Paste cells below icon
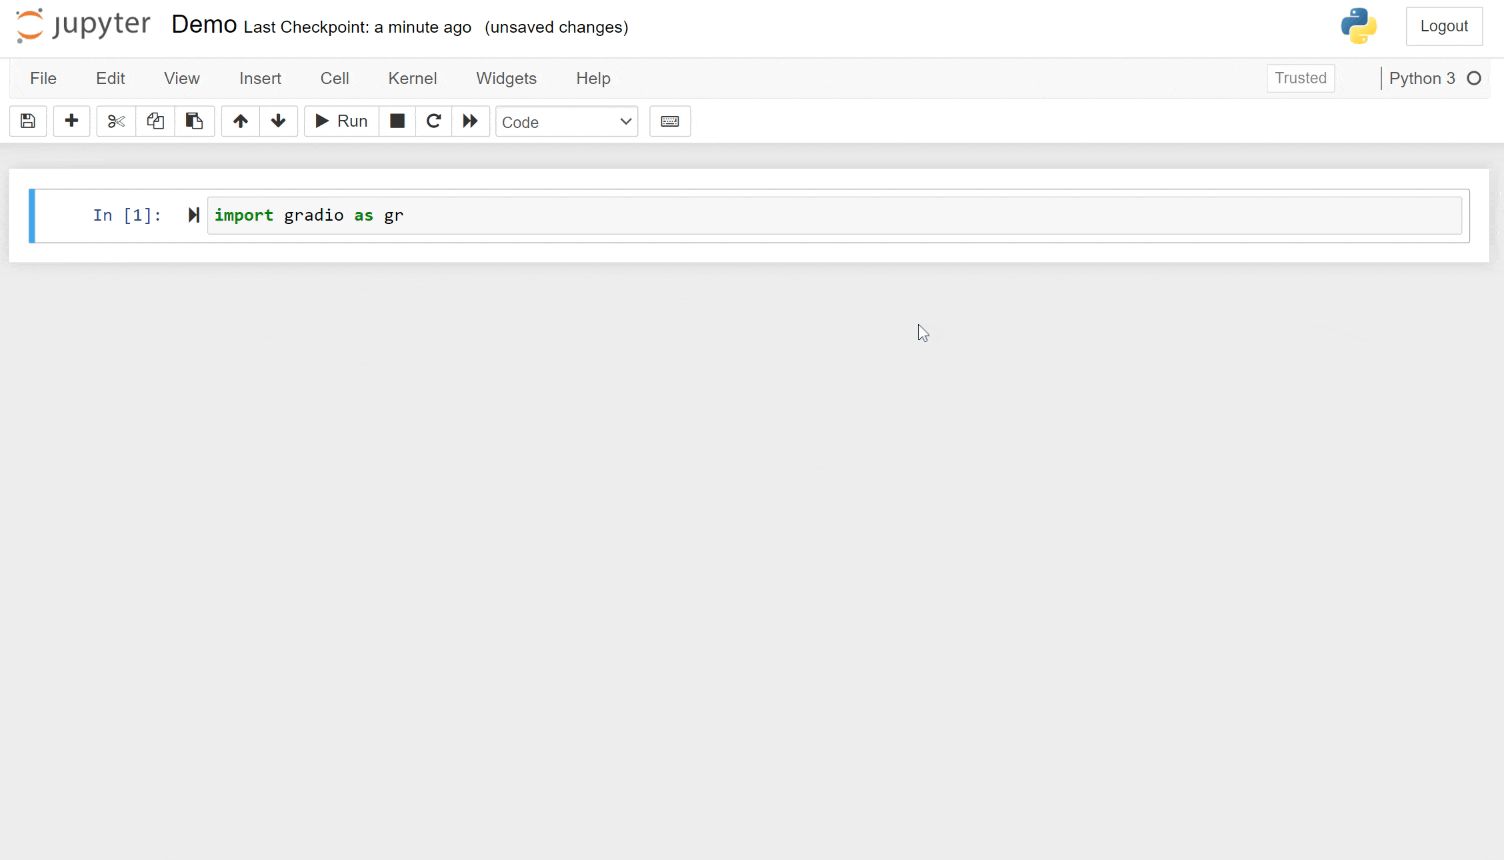1504x860 pixels. pyautogui.click(x=194, y=121)
